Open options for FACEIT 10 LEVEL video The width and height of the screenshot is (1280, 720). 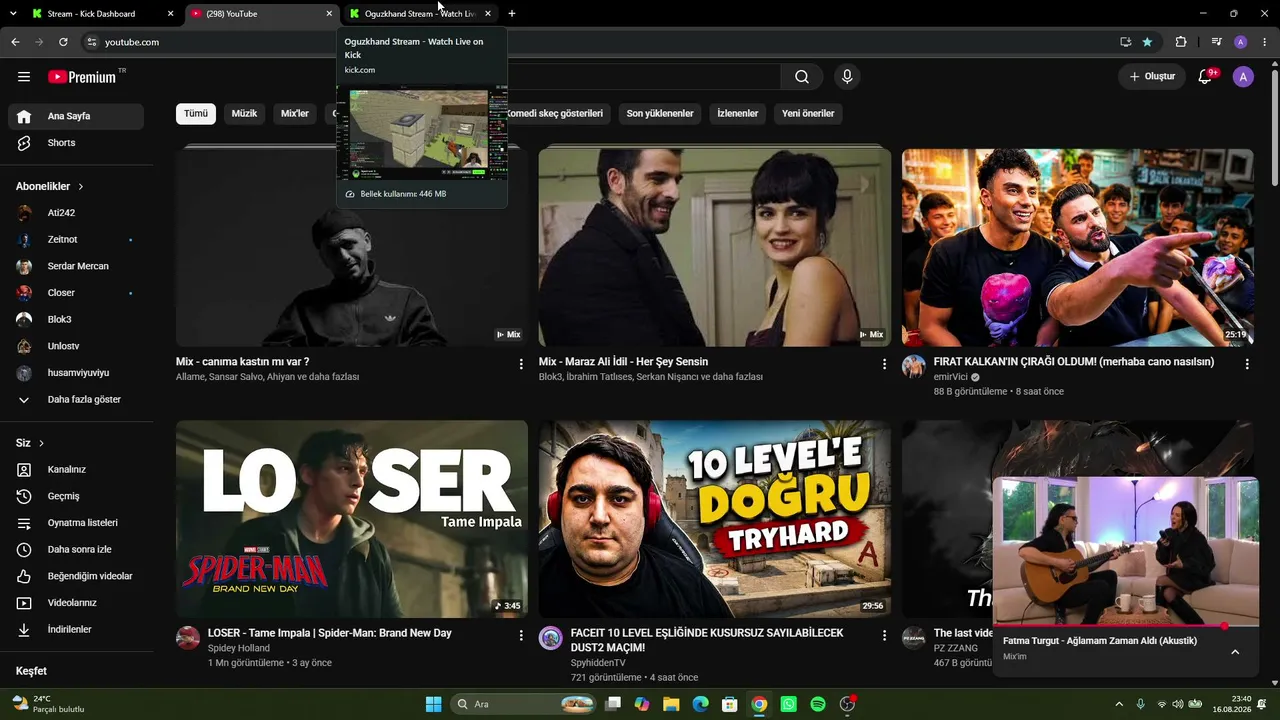[884, 635]
